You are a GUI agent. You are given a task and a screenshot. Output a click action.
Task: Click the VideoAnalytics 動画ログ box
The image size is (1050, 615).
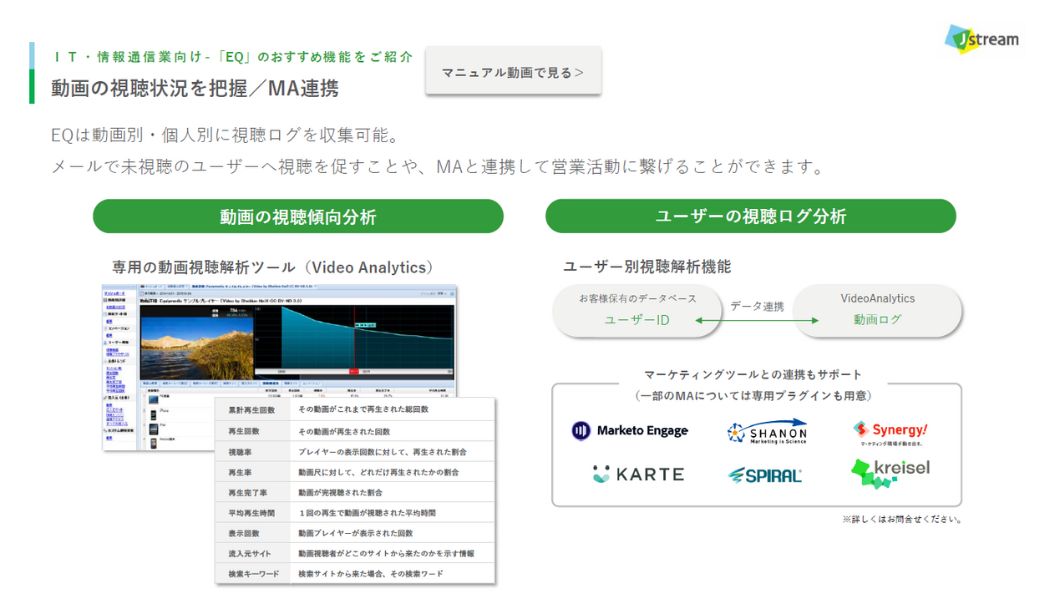[x=877, y=310]
